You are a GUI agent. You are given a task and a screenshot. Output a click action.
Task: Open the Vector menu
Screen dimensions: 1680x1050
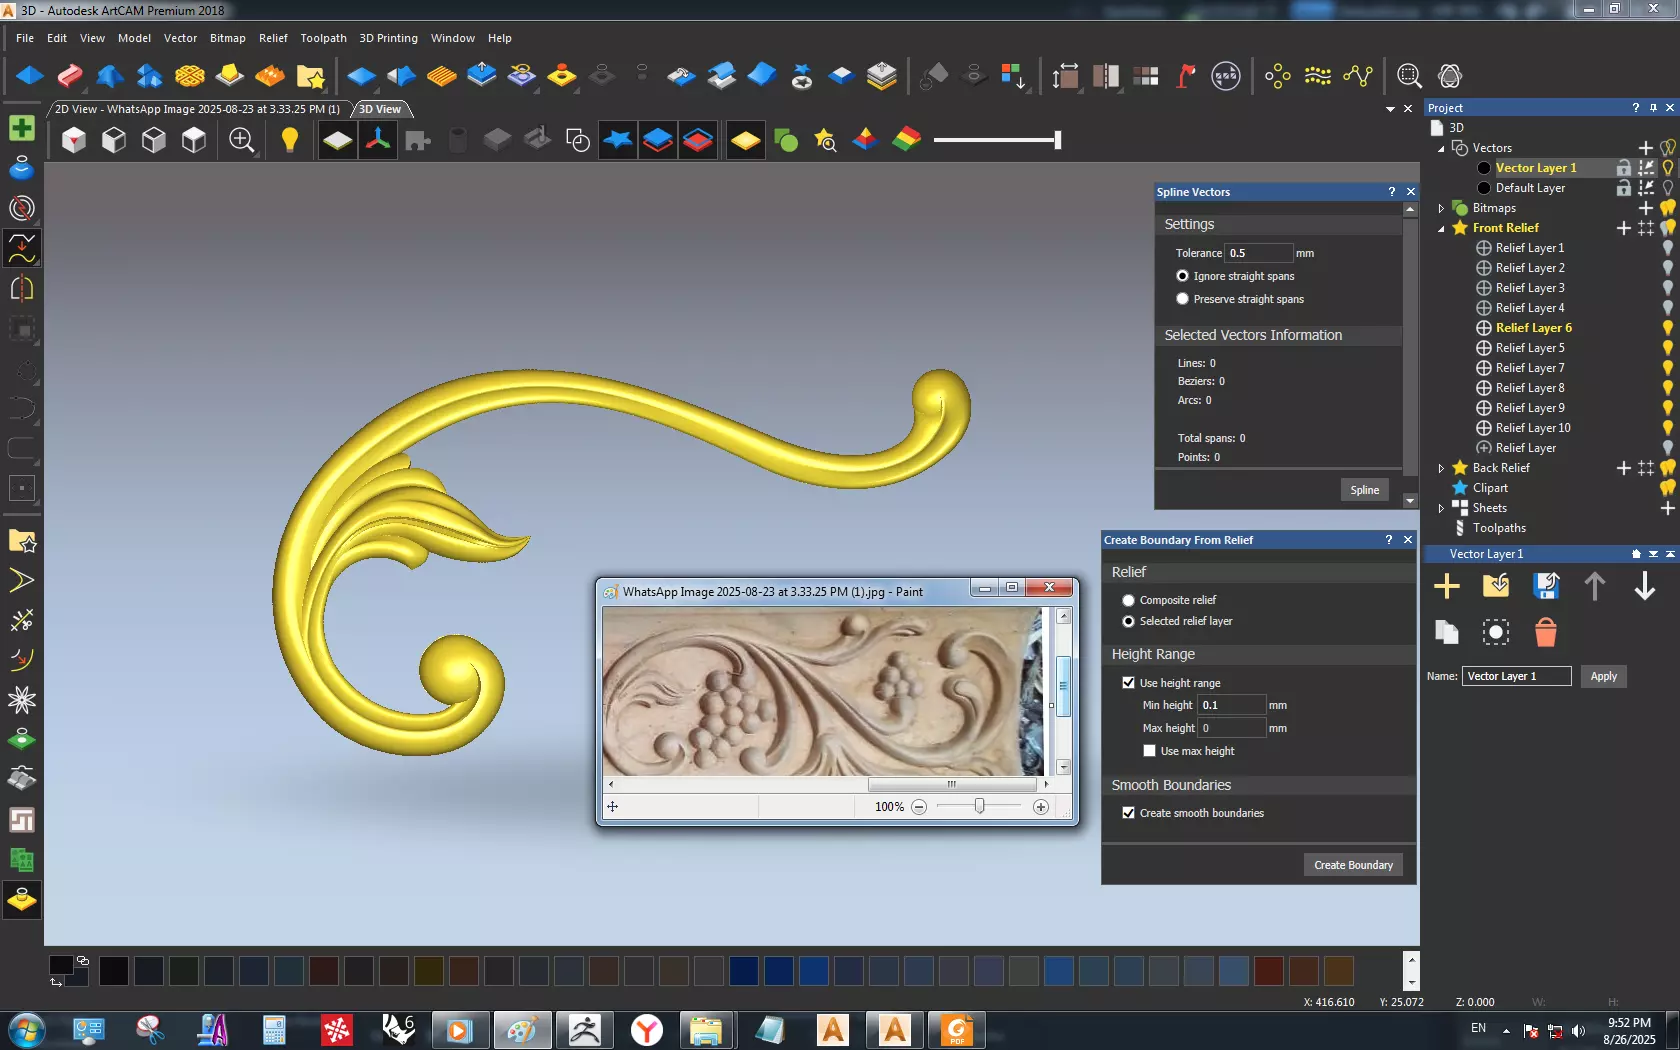coord(180,38)
